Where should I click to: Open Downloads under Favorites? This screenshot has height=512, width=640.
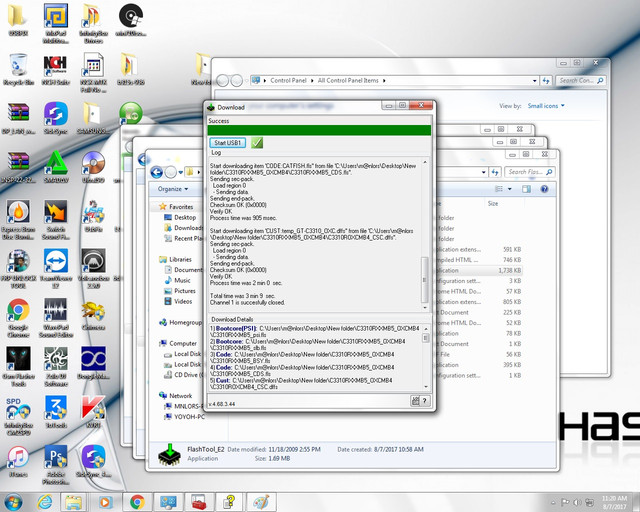coord(183,228)
